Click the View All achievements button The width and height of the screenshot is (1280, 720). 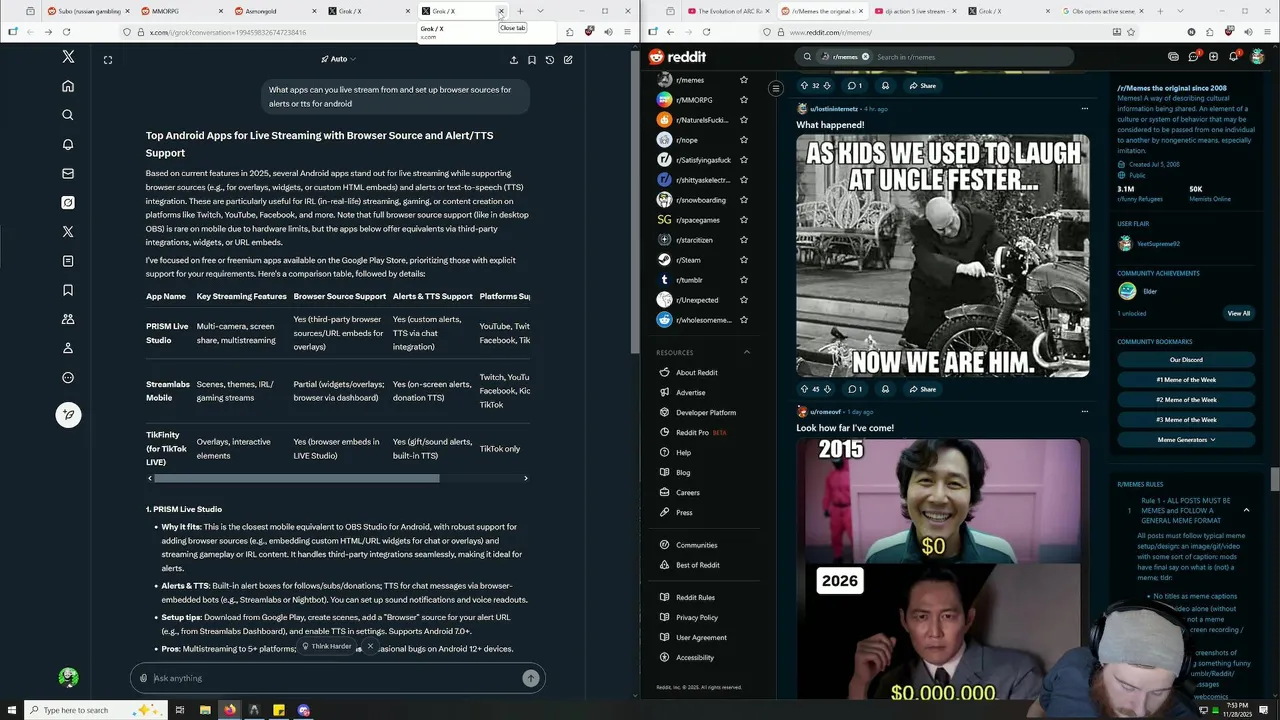(1238, 313)
